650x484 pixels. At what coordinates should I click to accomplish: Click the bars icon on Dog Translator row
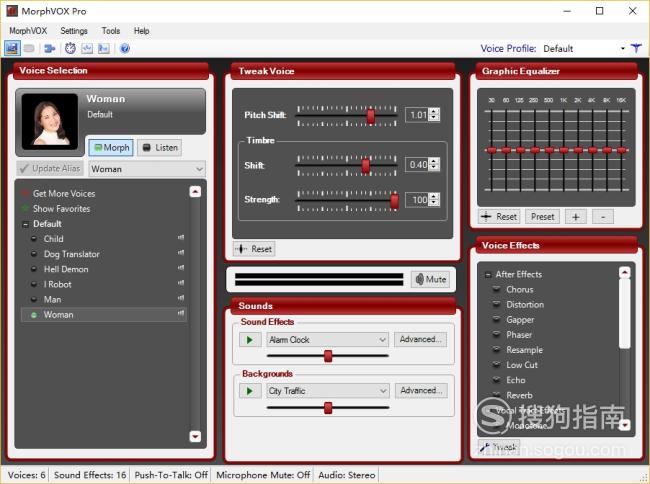pyautogui.click(x=181, y=252)
